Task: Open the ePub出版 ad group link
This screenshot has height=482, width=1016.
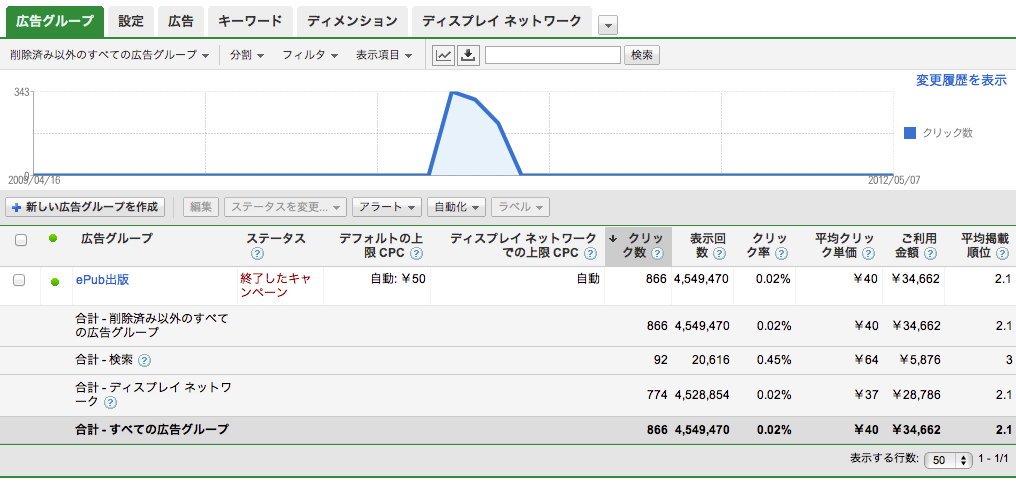Action: [x=102, y=279]
